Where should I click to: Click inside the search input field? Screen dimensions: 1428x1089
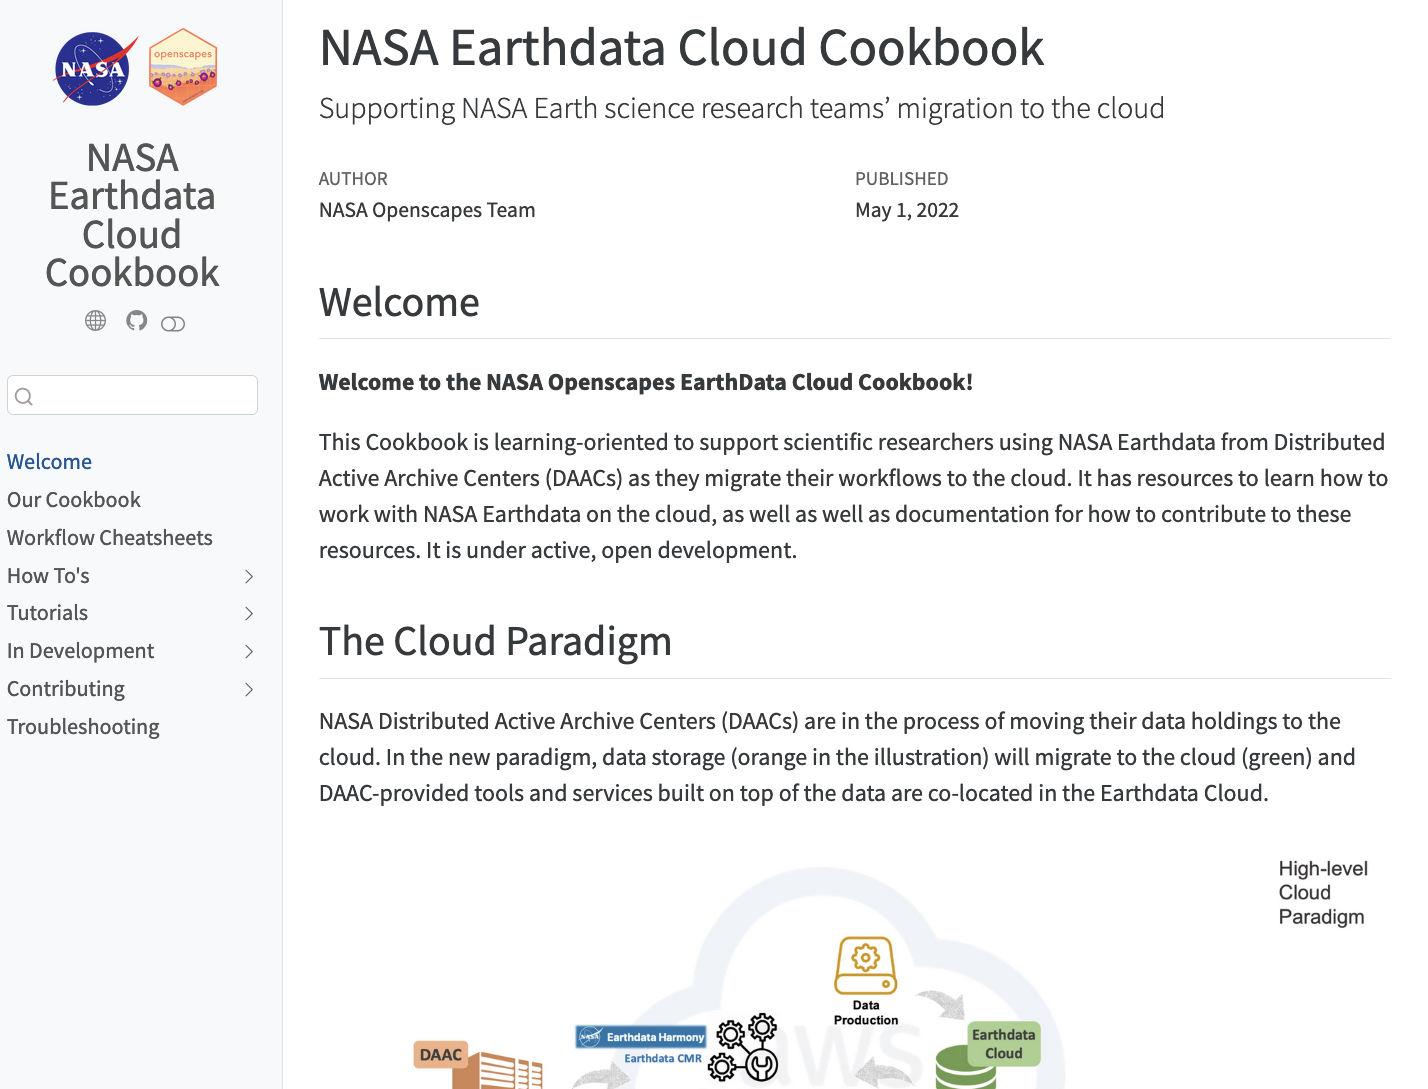pyautogui.click(x=132, y=395)
